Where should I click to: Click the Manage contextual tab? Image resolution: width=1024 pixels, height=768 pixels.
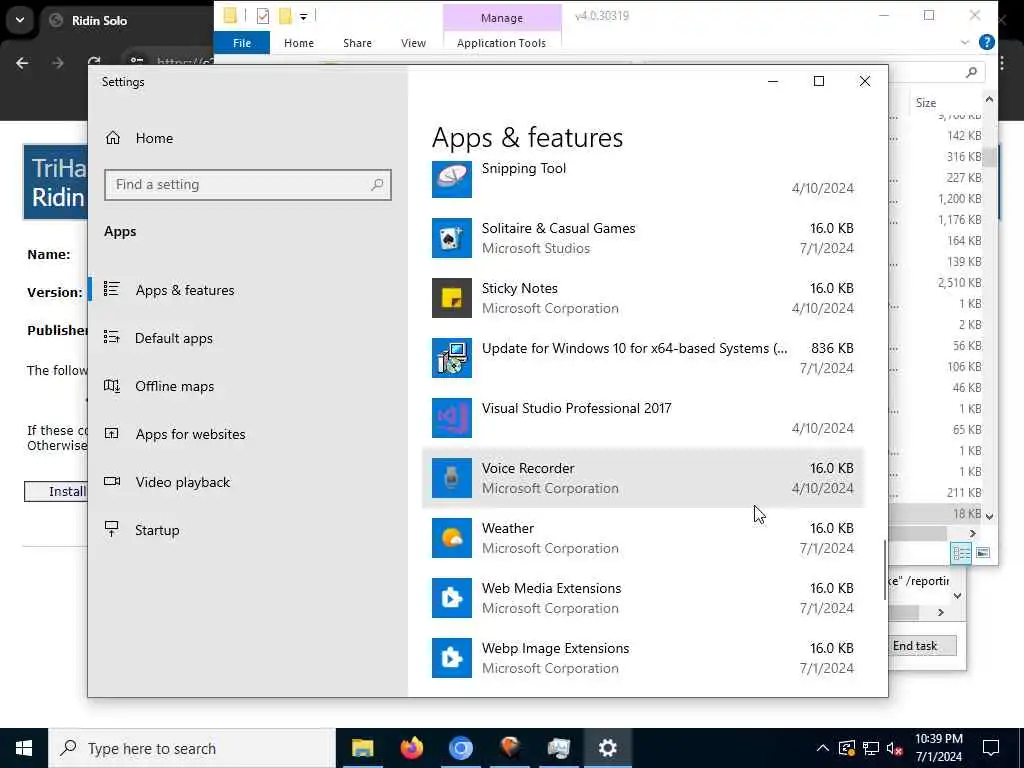point(502,18)
